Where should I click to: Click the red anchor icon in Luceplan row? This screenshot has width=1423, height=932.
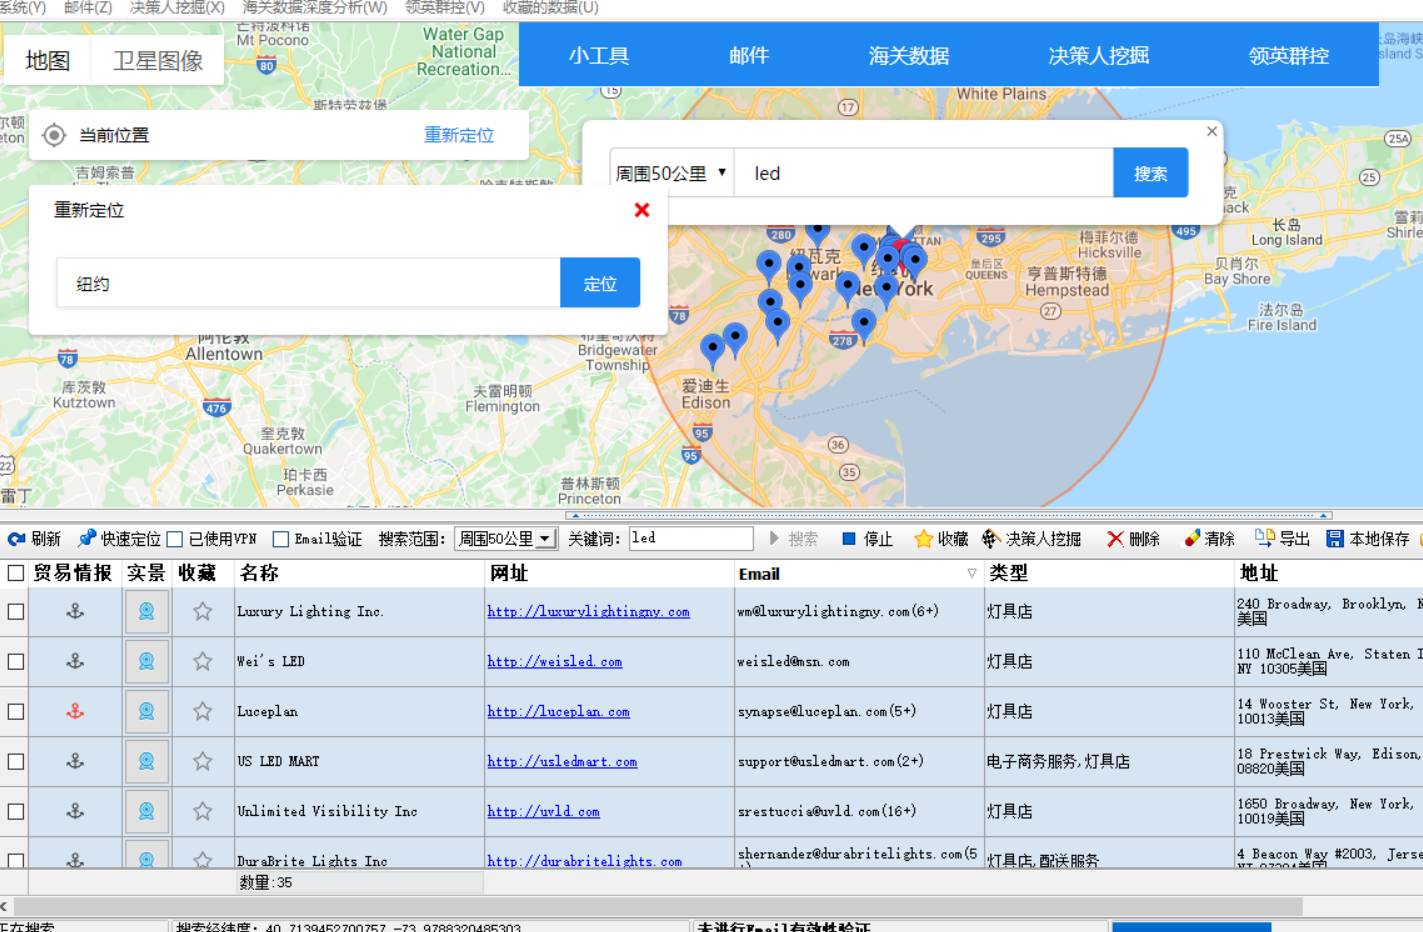point(75,711)
